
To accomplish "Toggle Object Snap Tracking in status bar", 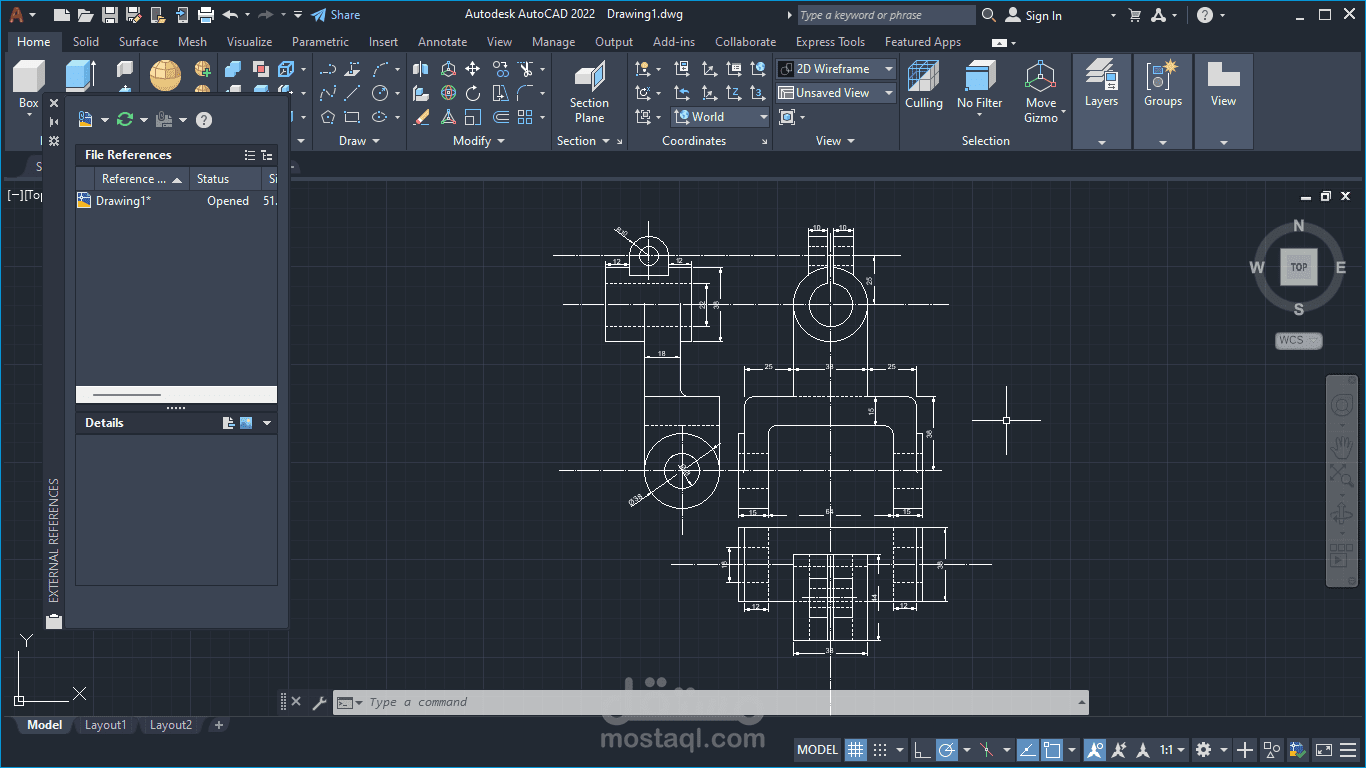I will pos(1028,750).
